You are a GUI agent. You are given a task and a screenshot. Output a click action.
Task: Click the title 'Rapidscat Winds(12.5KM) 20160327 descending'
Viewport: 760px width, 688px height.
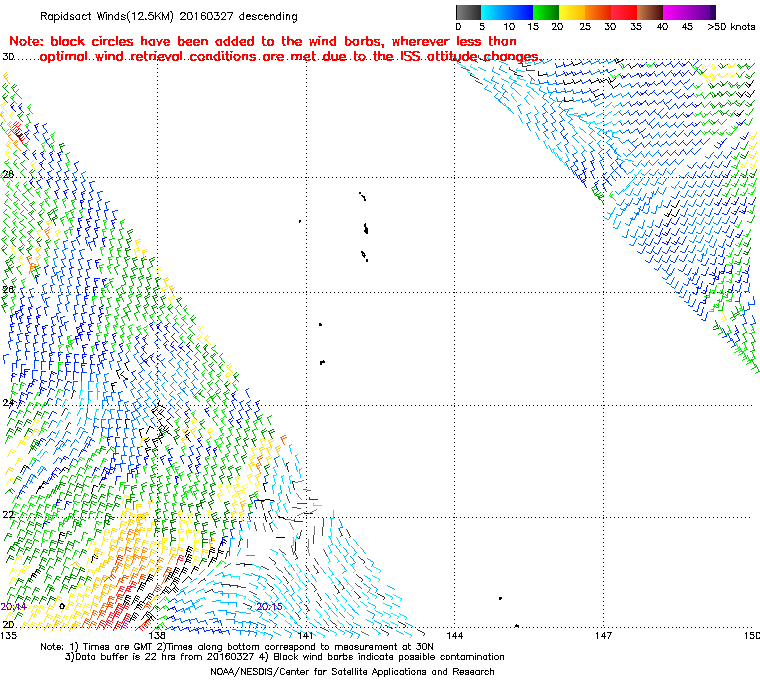pyautogui.click(x=169, y=16)
